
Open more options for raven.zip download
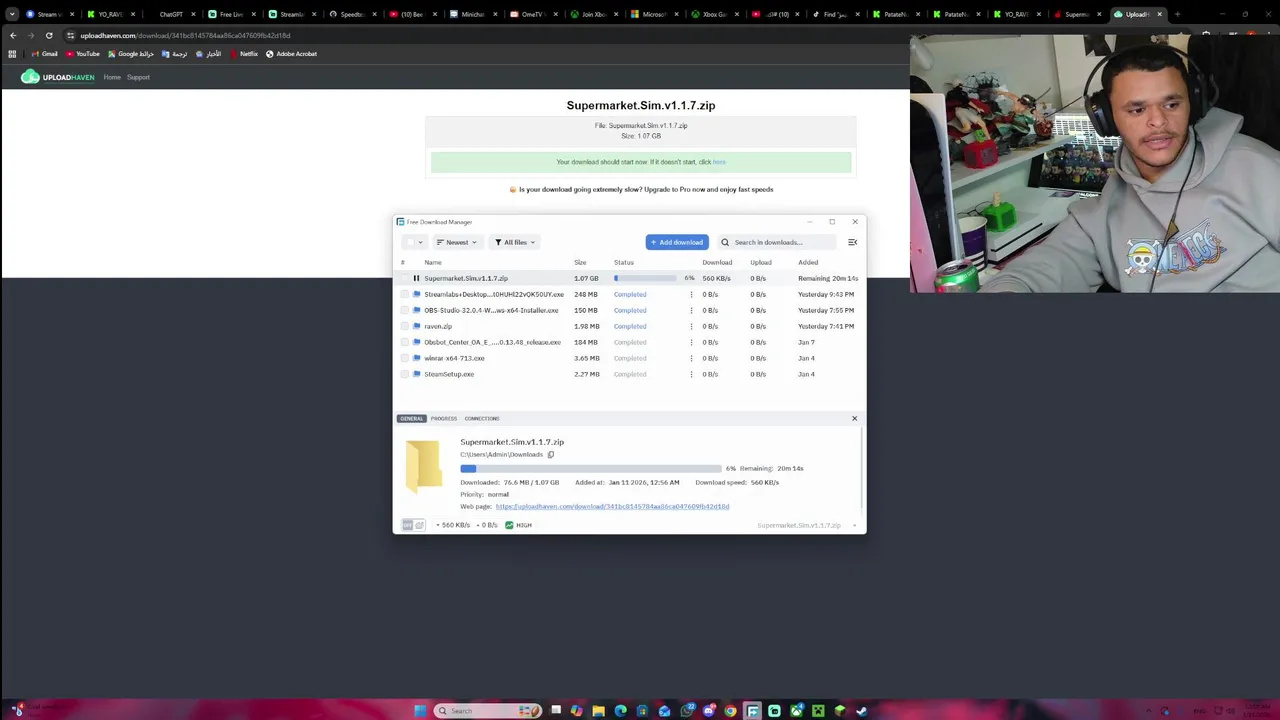pos(691,326)
